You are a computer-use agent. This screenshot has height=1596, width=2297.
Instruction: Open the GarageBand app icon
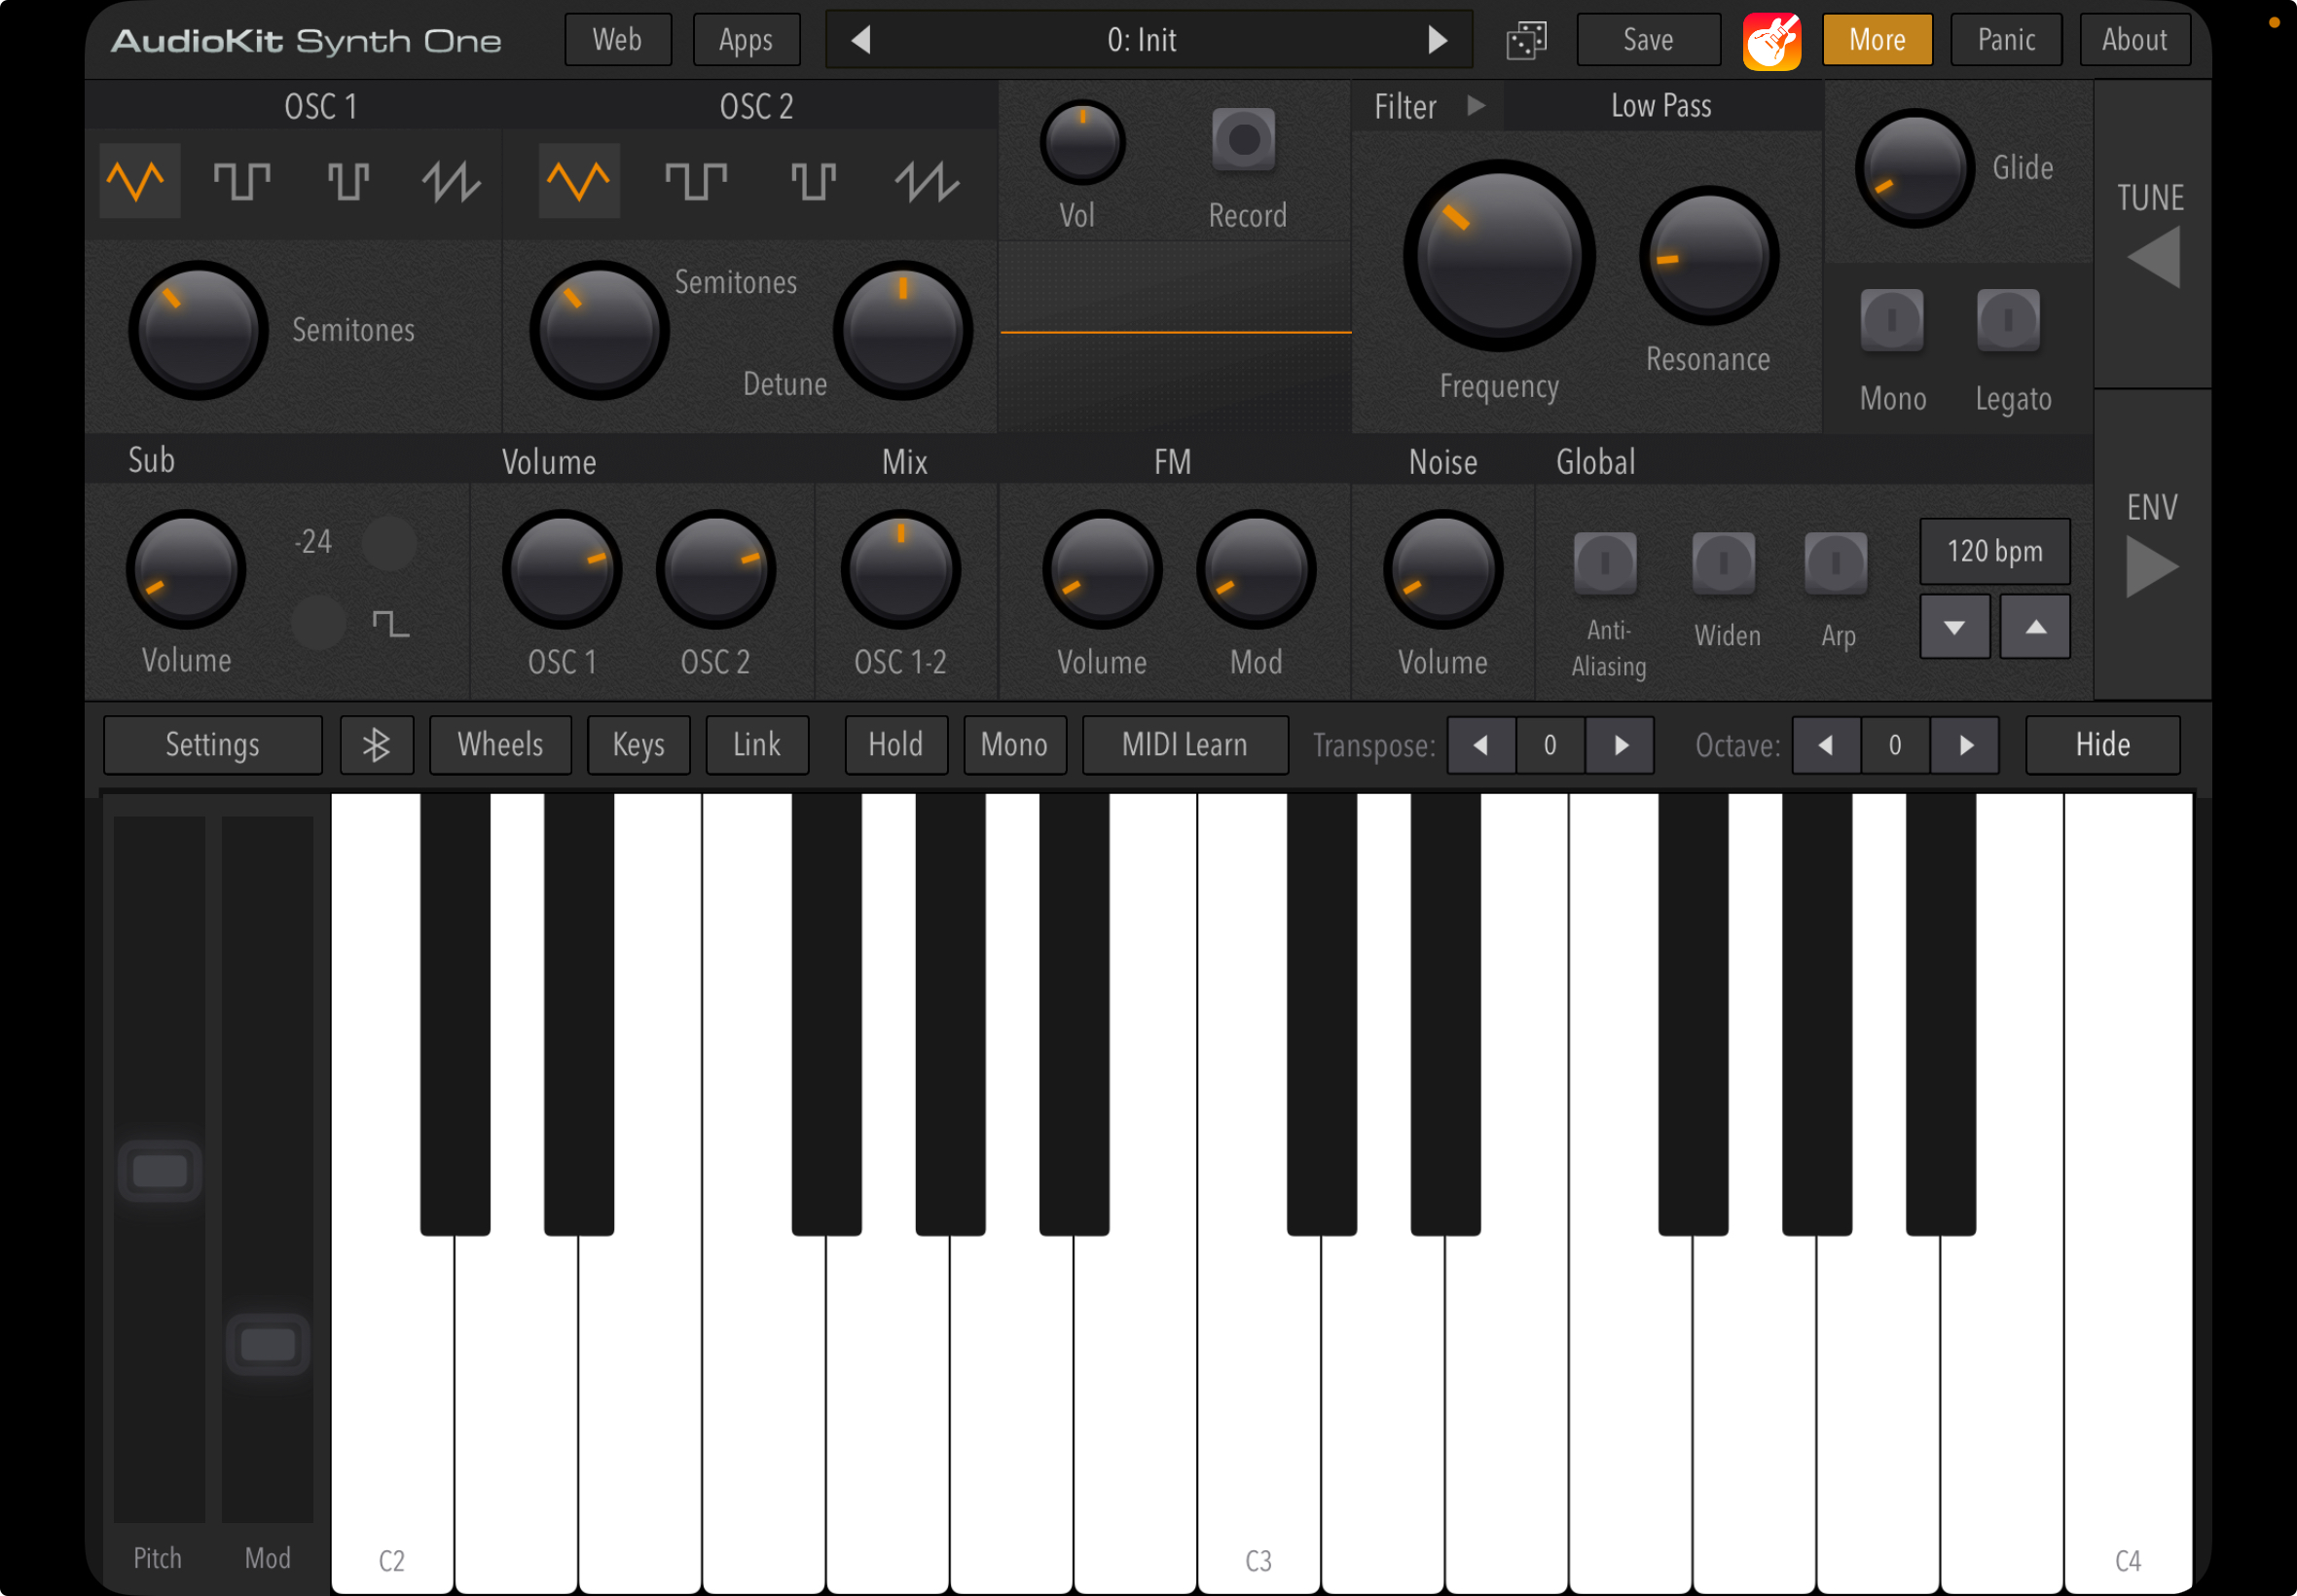click(1771, 41)
